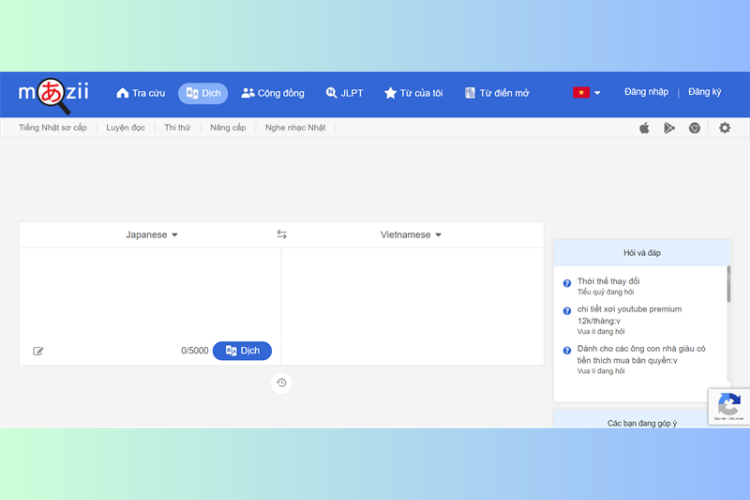Viewport: 750px width, 500px height.
Task: Click the Hỏi và đáp scrollbar
Action: point(728,284)
